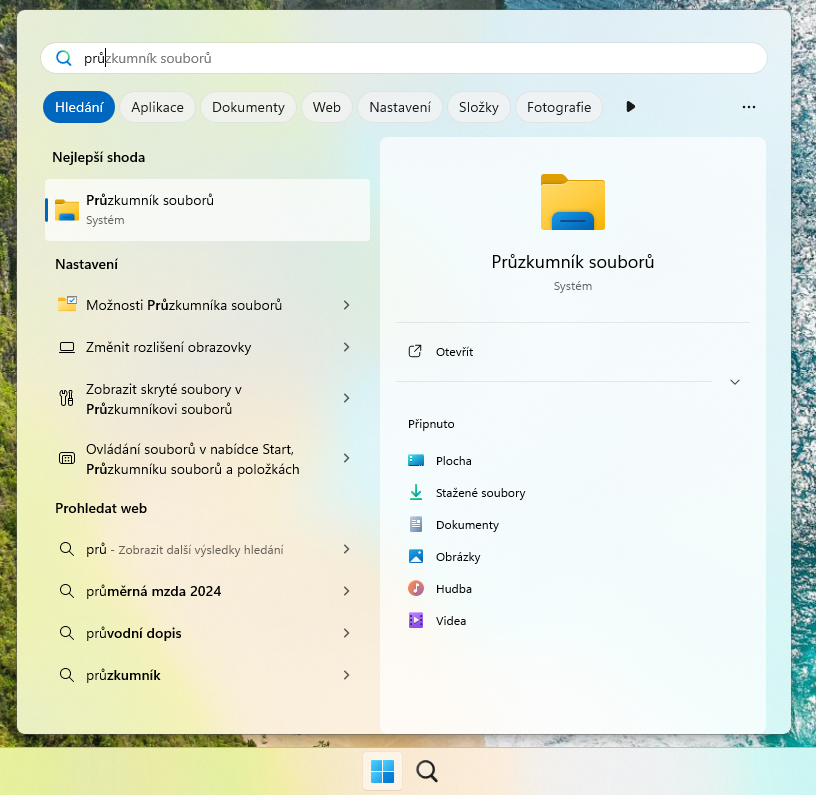Click the Průzkumník souborů title in preview pane
Viewport: 816px width, 795px height.
[x=572, y=262]
